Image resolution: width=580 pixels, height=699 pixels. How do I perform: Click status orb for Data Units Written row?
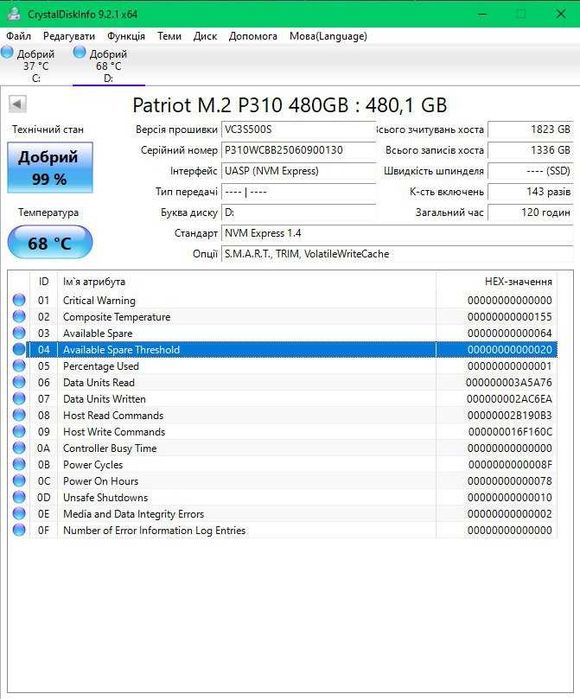(19, 399)
